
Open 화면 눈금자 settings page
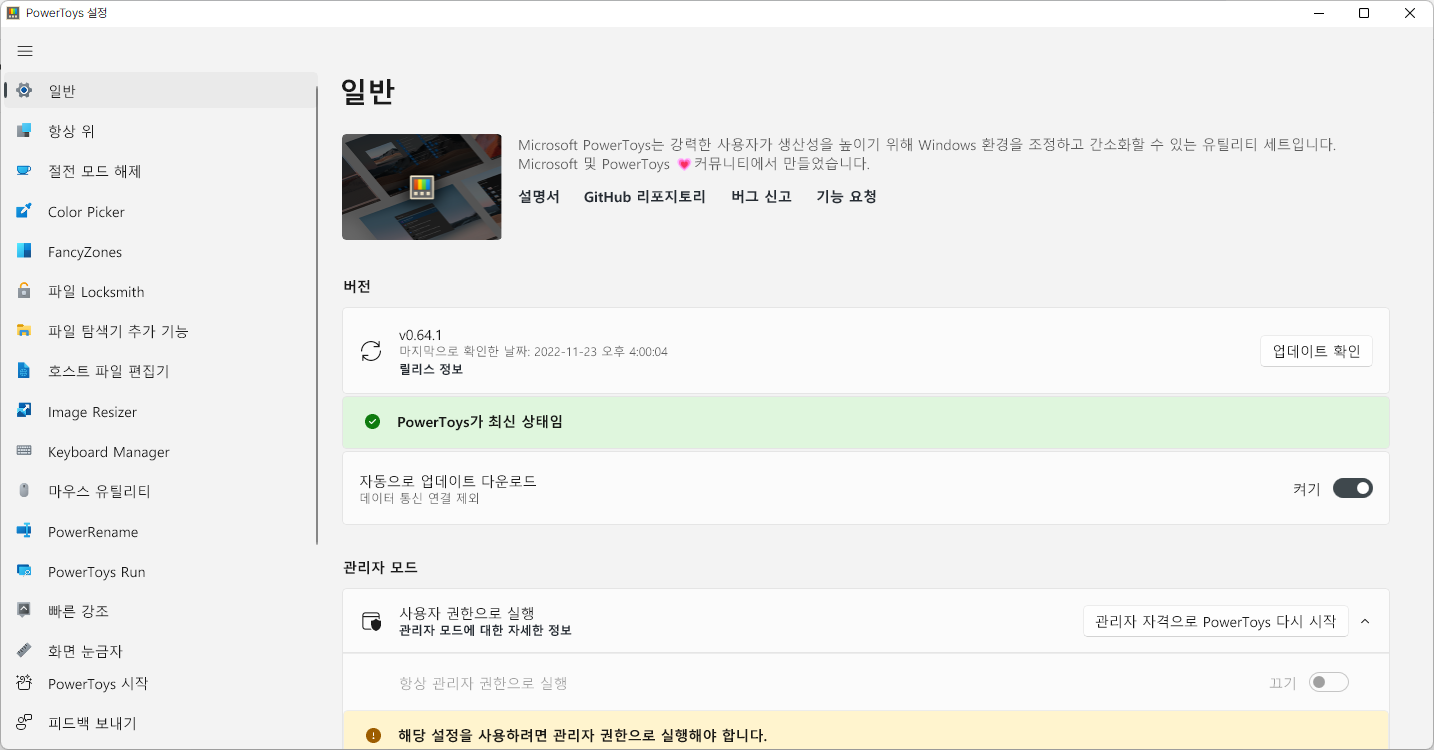coord(161,651)
